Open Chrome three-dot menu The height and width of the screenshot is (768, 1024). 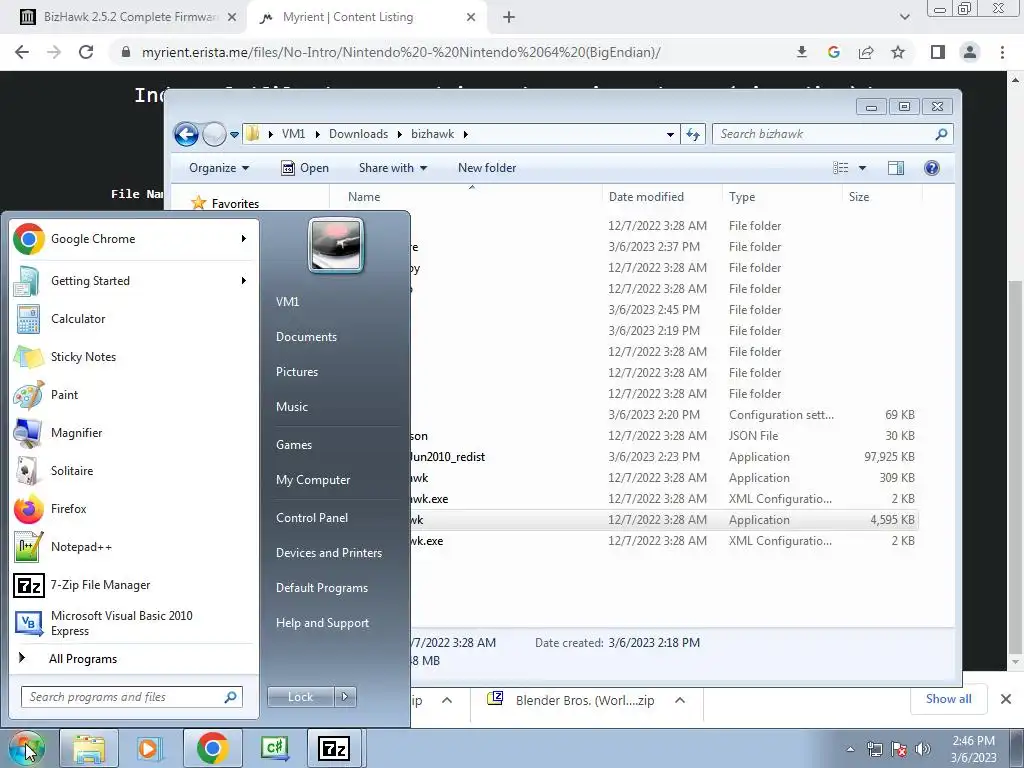tap(1002, 52)
